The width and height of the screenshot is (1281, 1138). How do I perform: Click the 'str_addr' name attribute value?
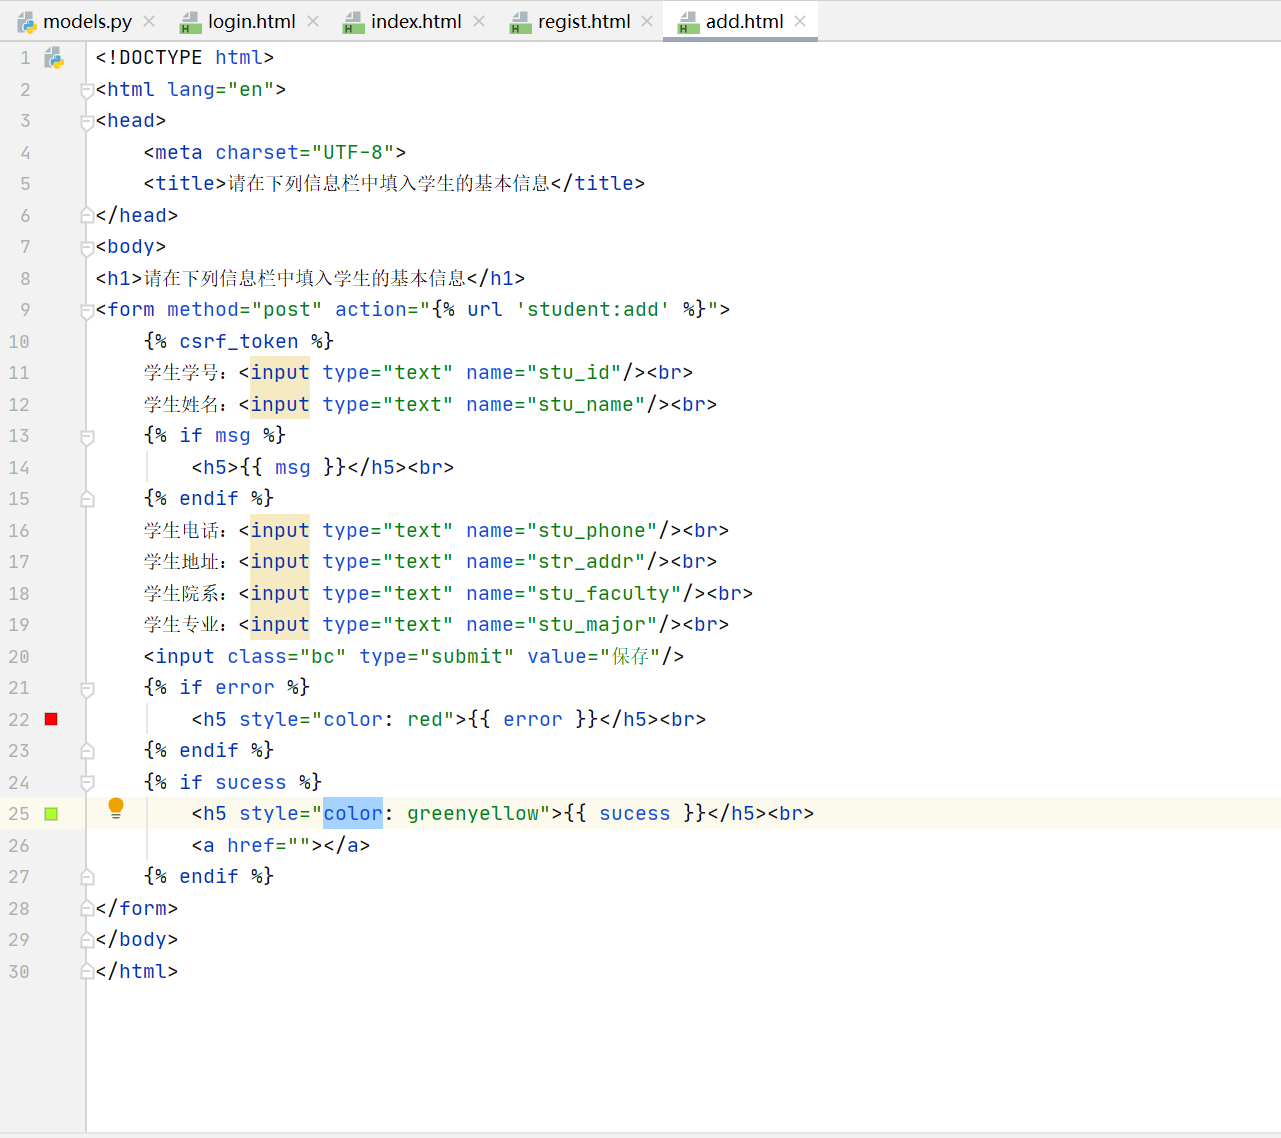[586, 562]
